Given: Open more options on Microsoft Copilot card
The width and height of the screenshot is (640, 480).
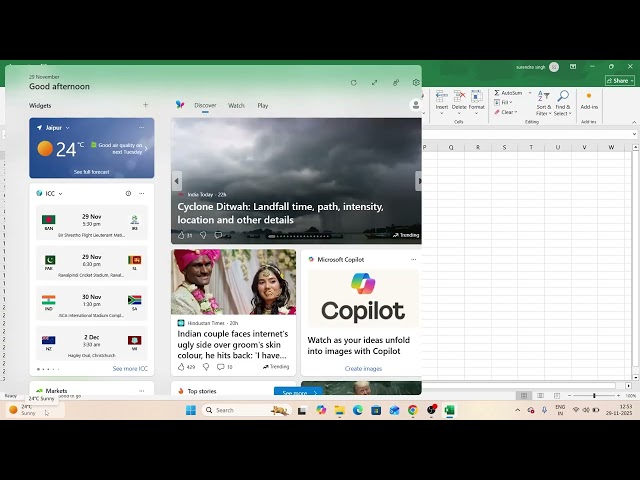Looking at the screenshot, I should 413,260.
